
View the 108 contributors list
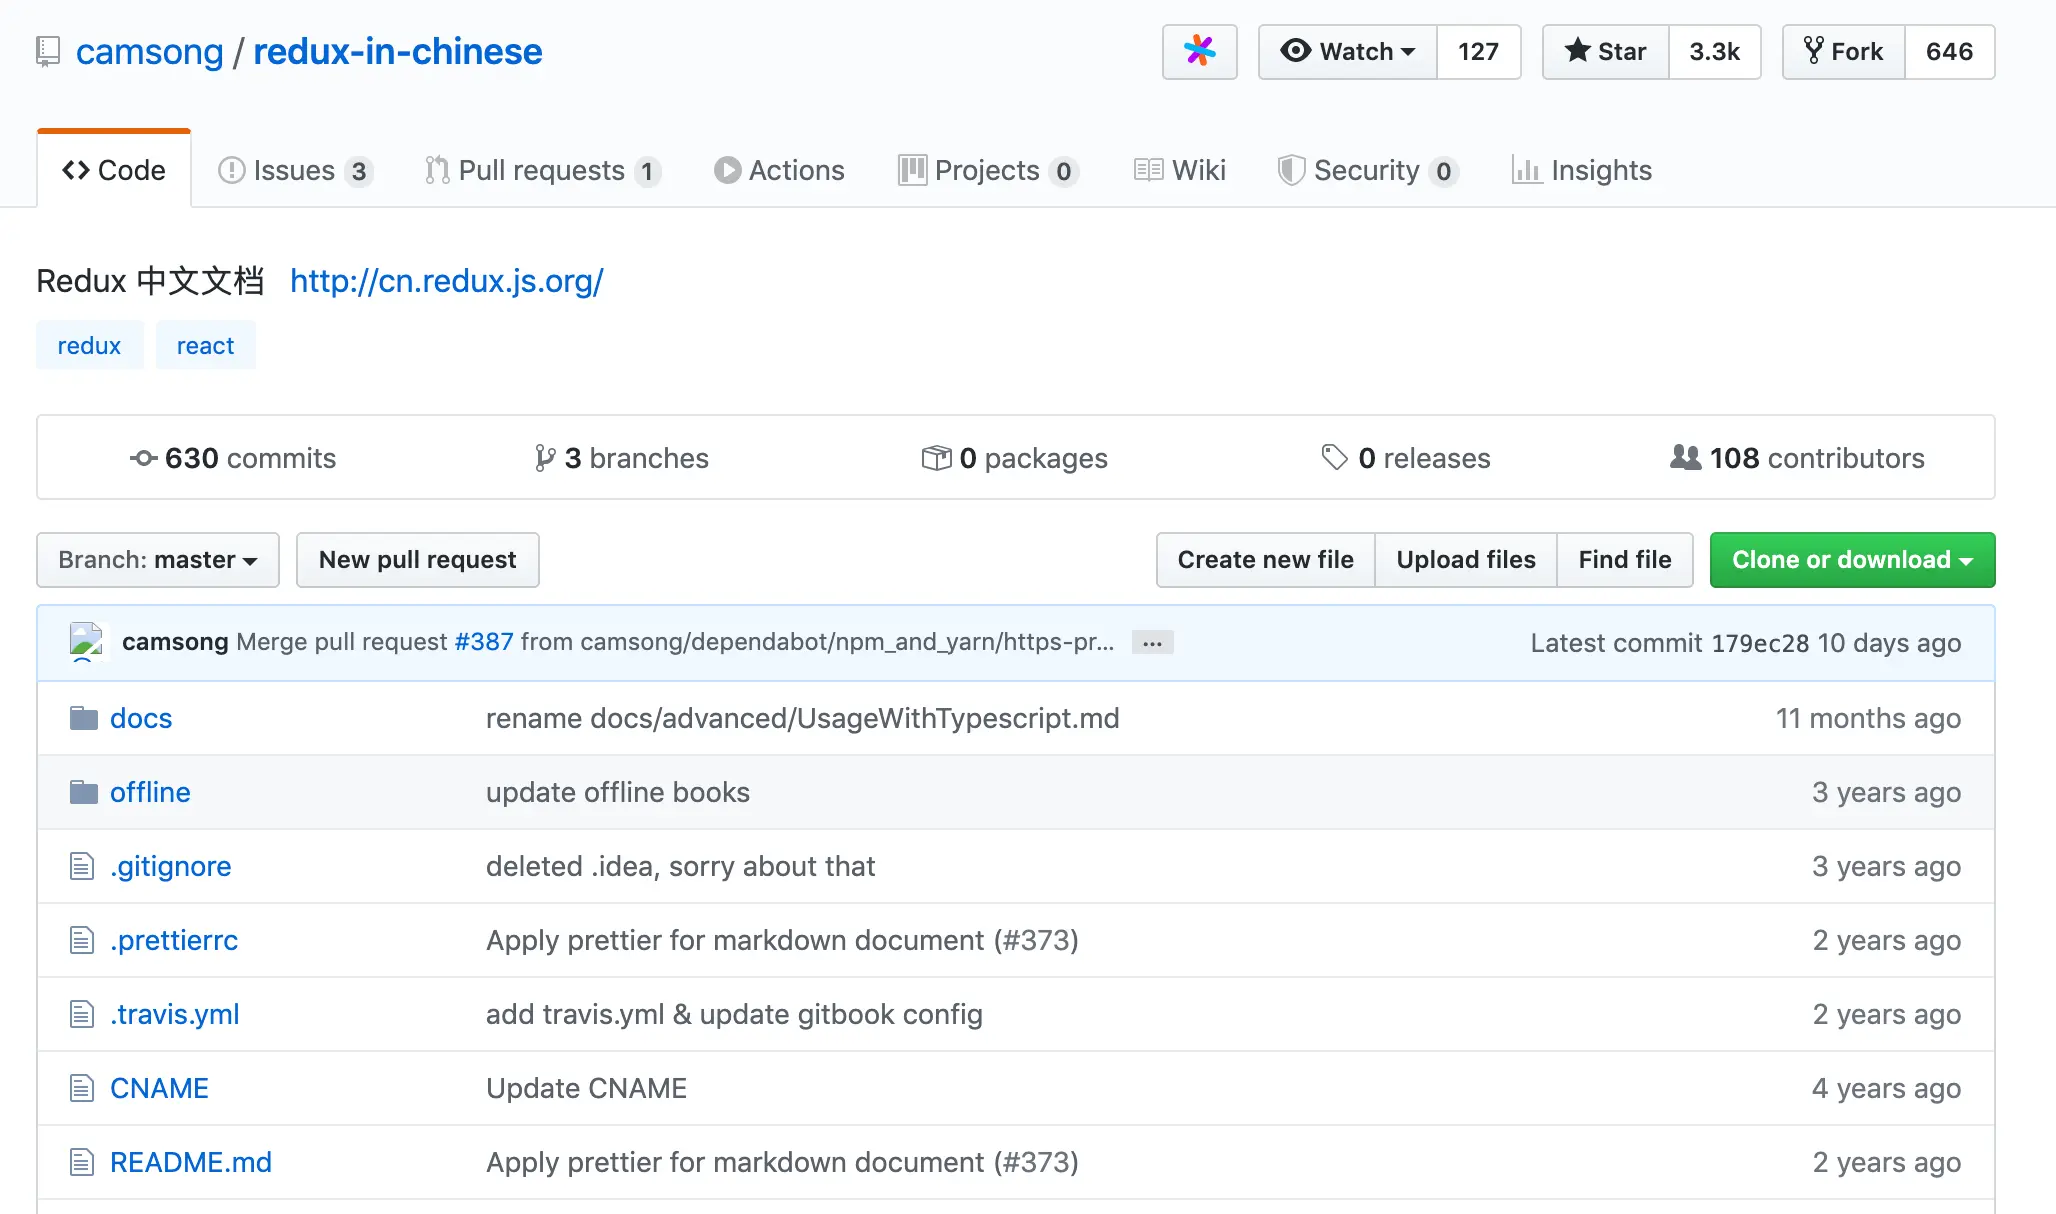[x=1797, y=458]
